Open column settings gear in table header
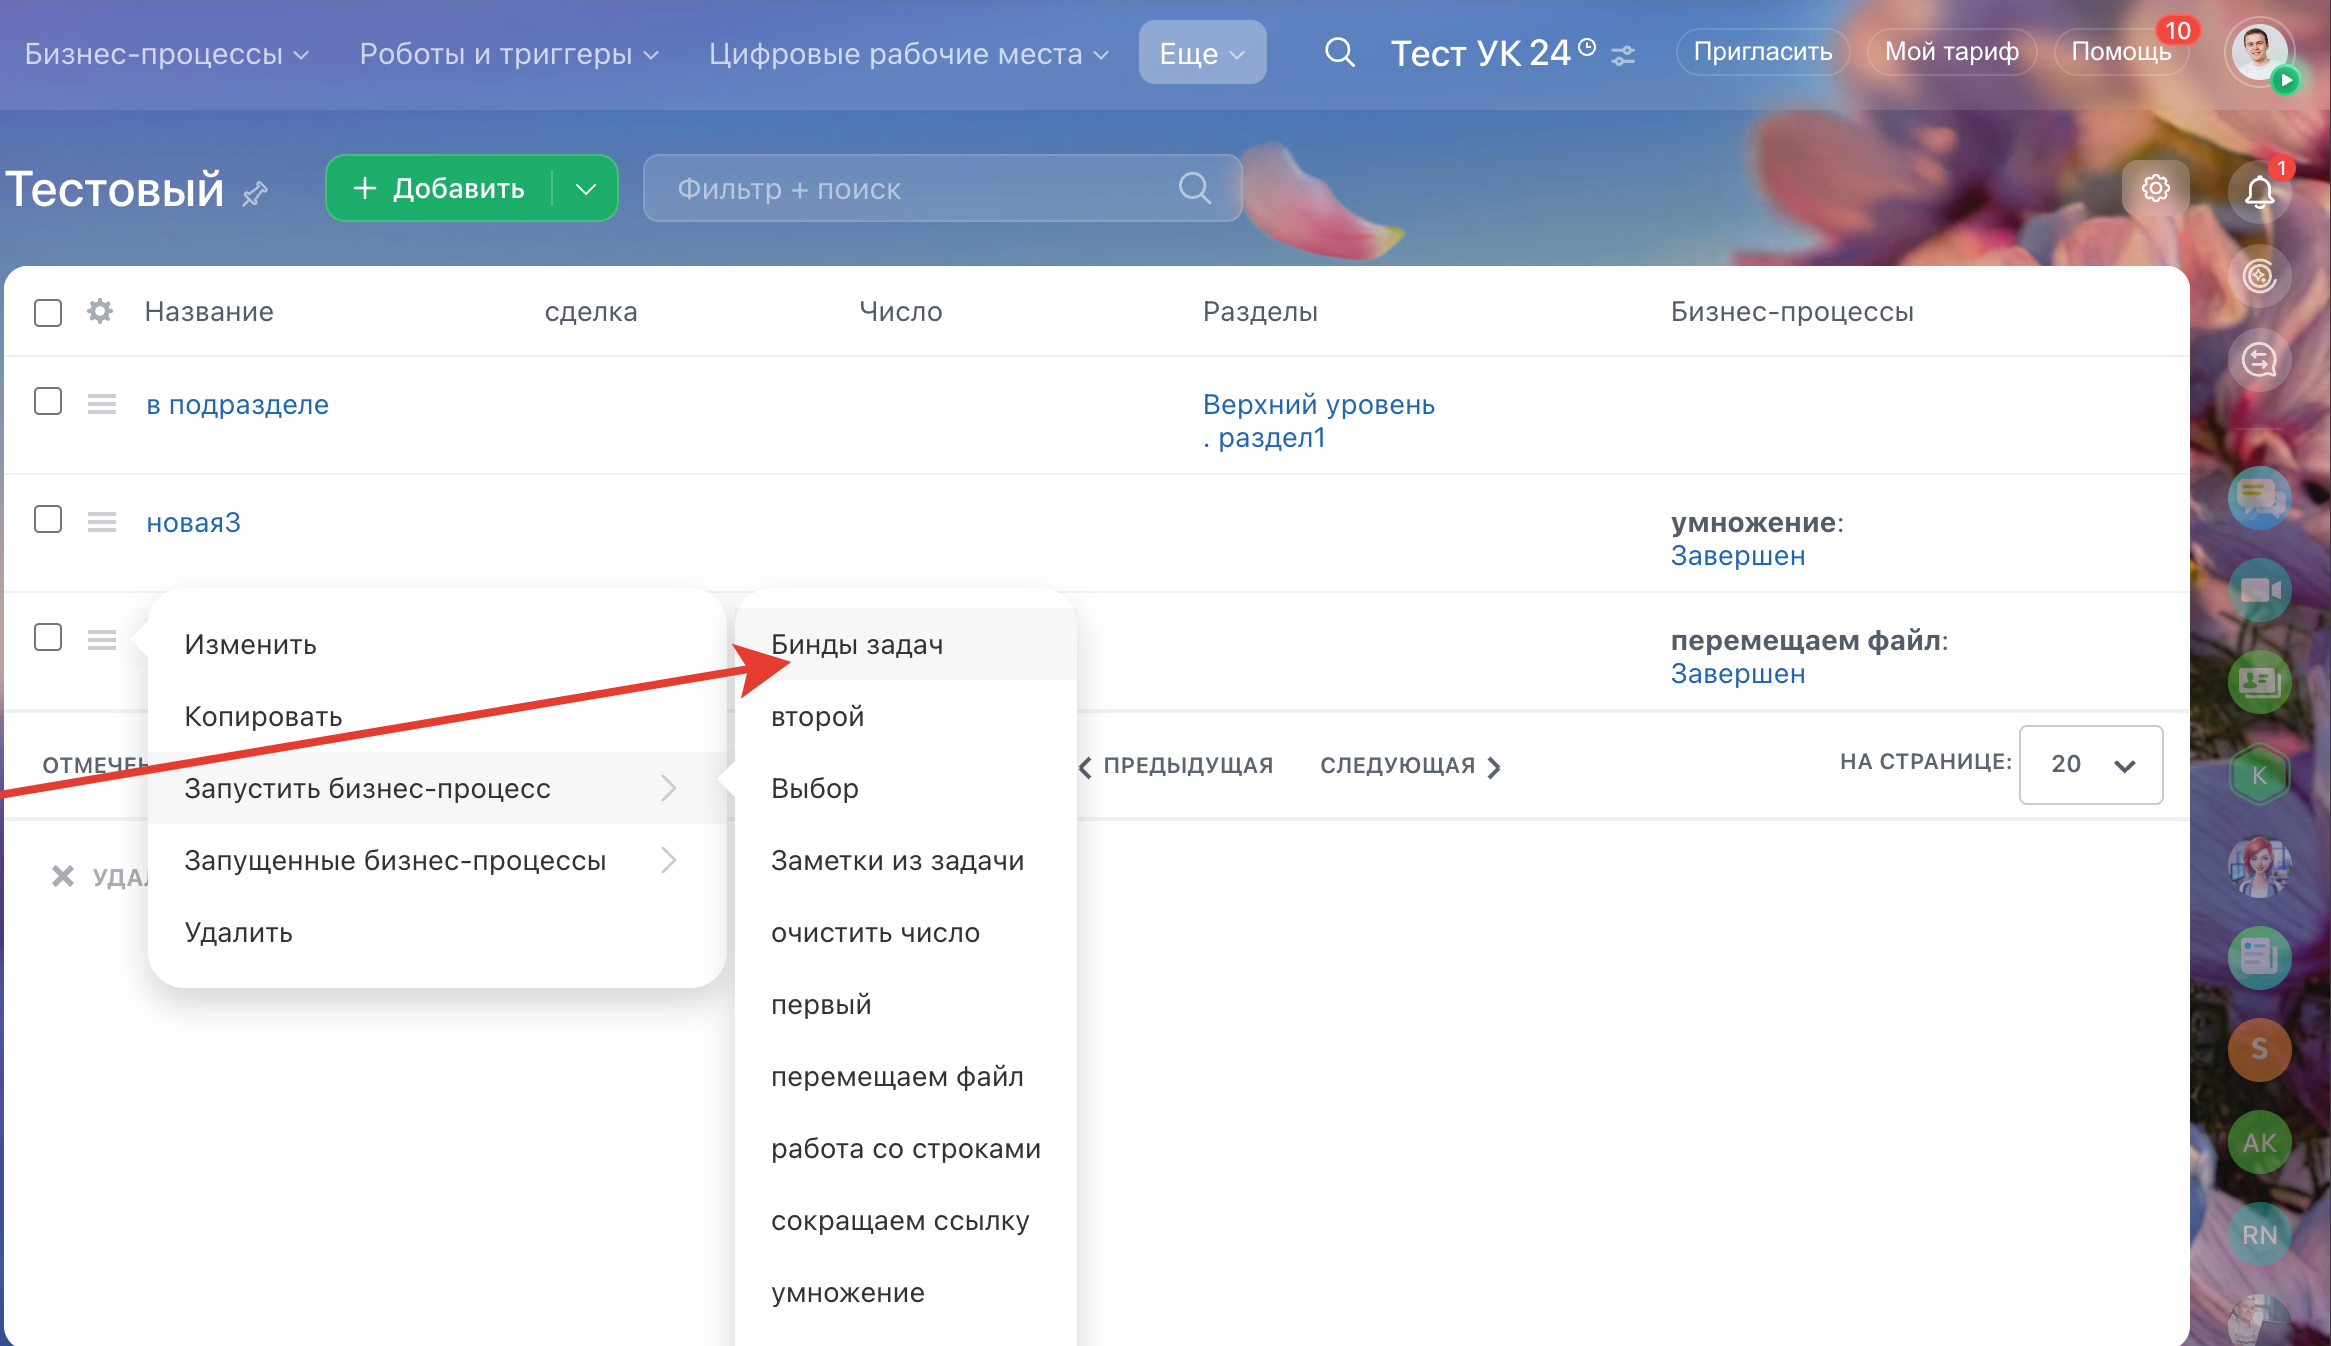Image resolution: width=2331 pixels, height=1346 pixels. (99, 311)
